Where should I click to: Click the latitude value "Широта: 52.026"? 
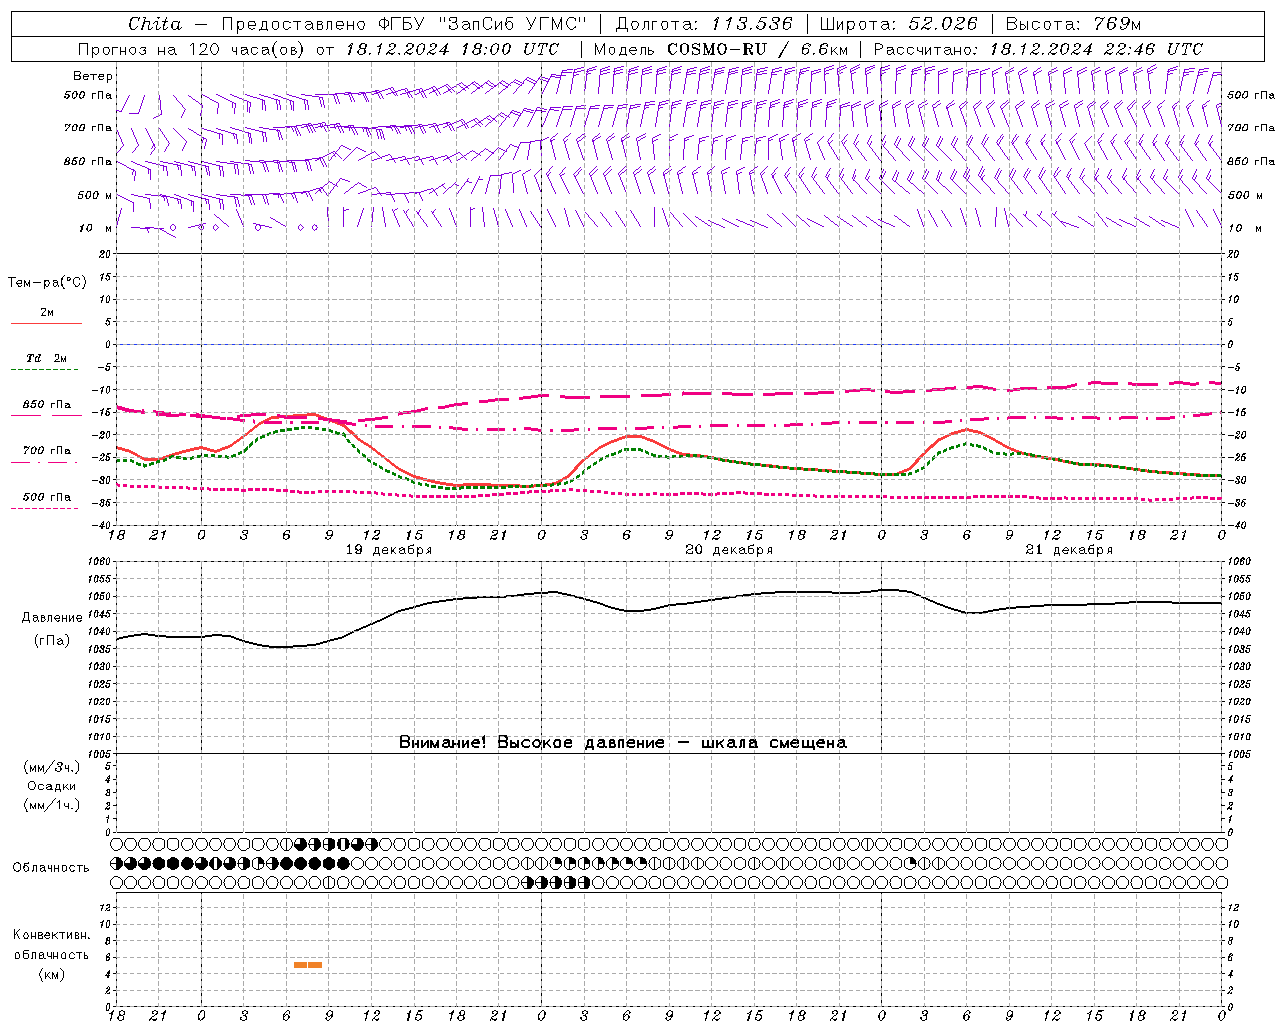tap(898, 24)
